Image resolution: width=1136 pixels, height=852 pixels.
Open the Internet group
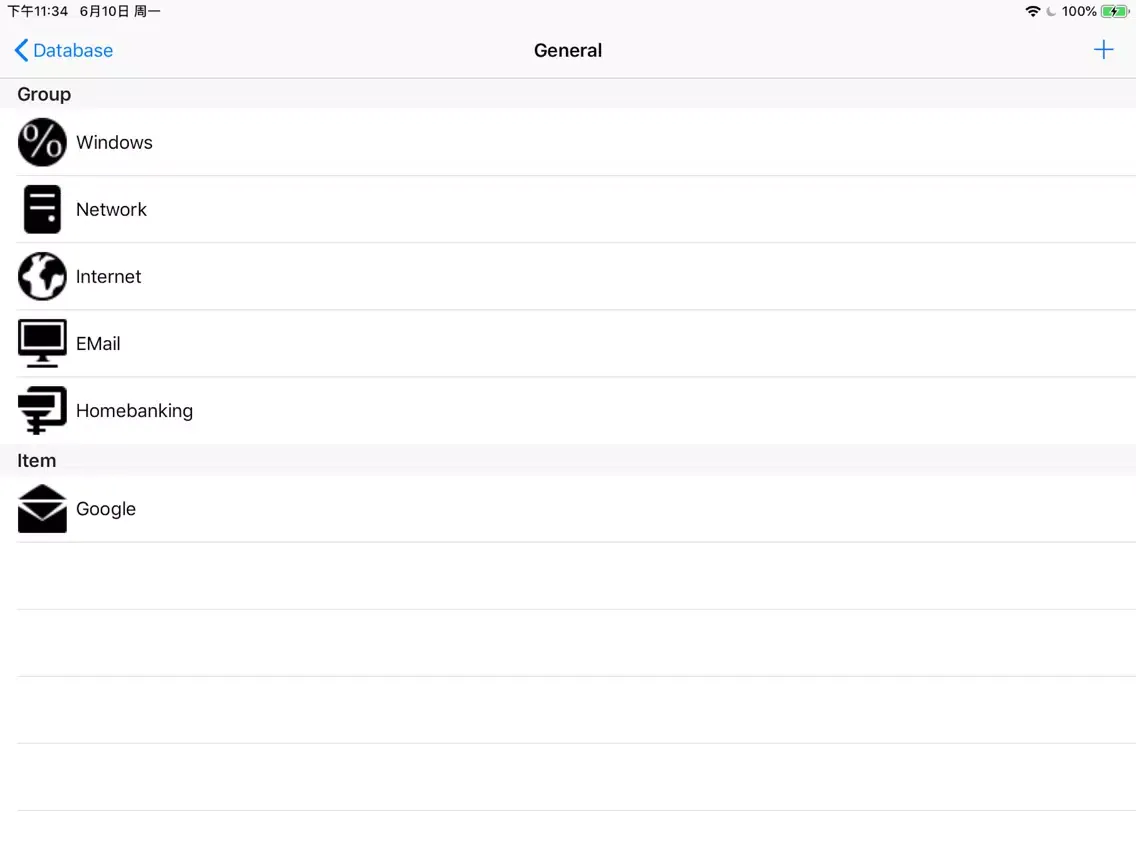tap(109, 276)
